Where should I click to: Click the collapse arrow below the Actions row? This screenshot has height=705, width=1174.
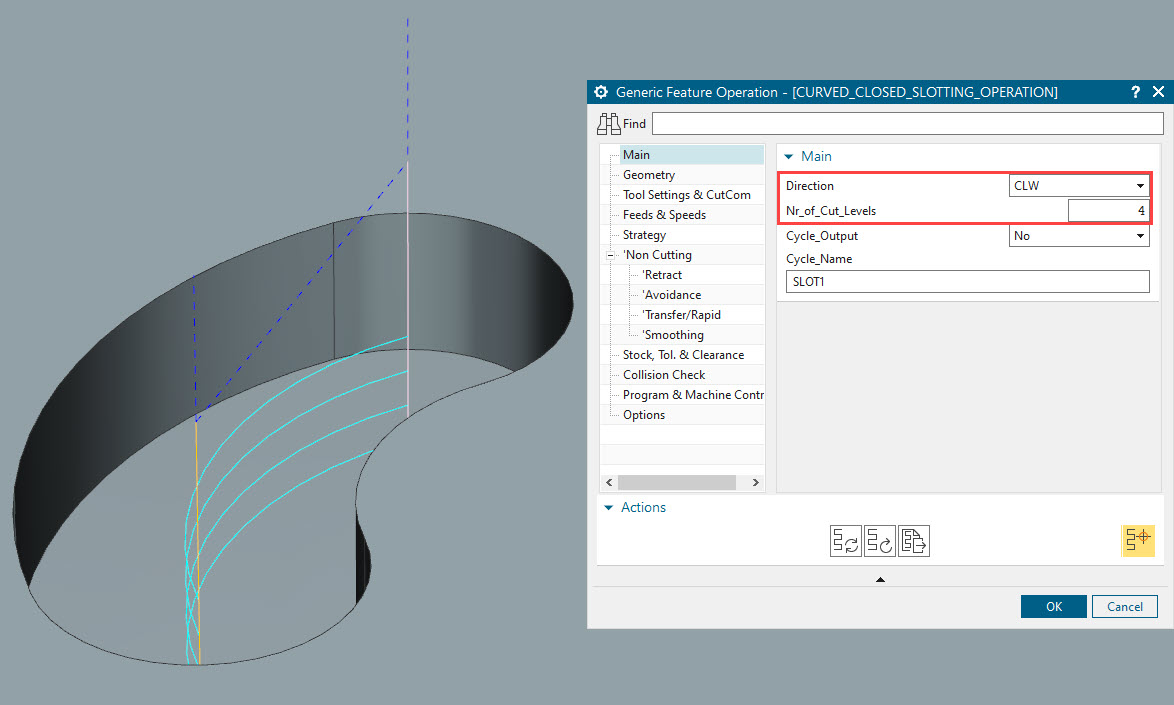(x=880, y=578)
